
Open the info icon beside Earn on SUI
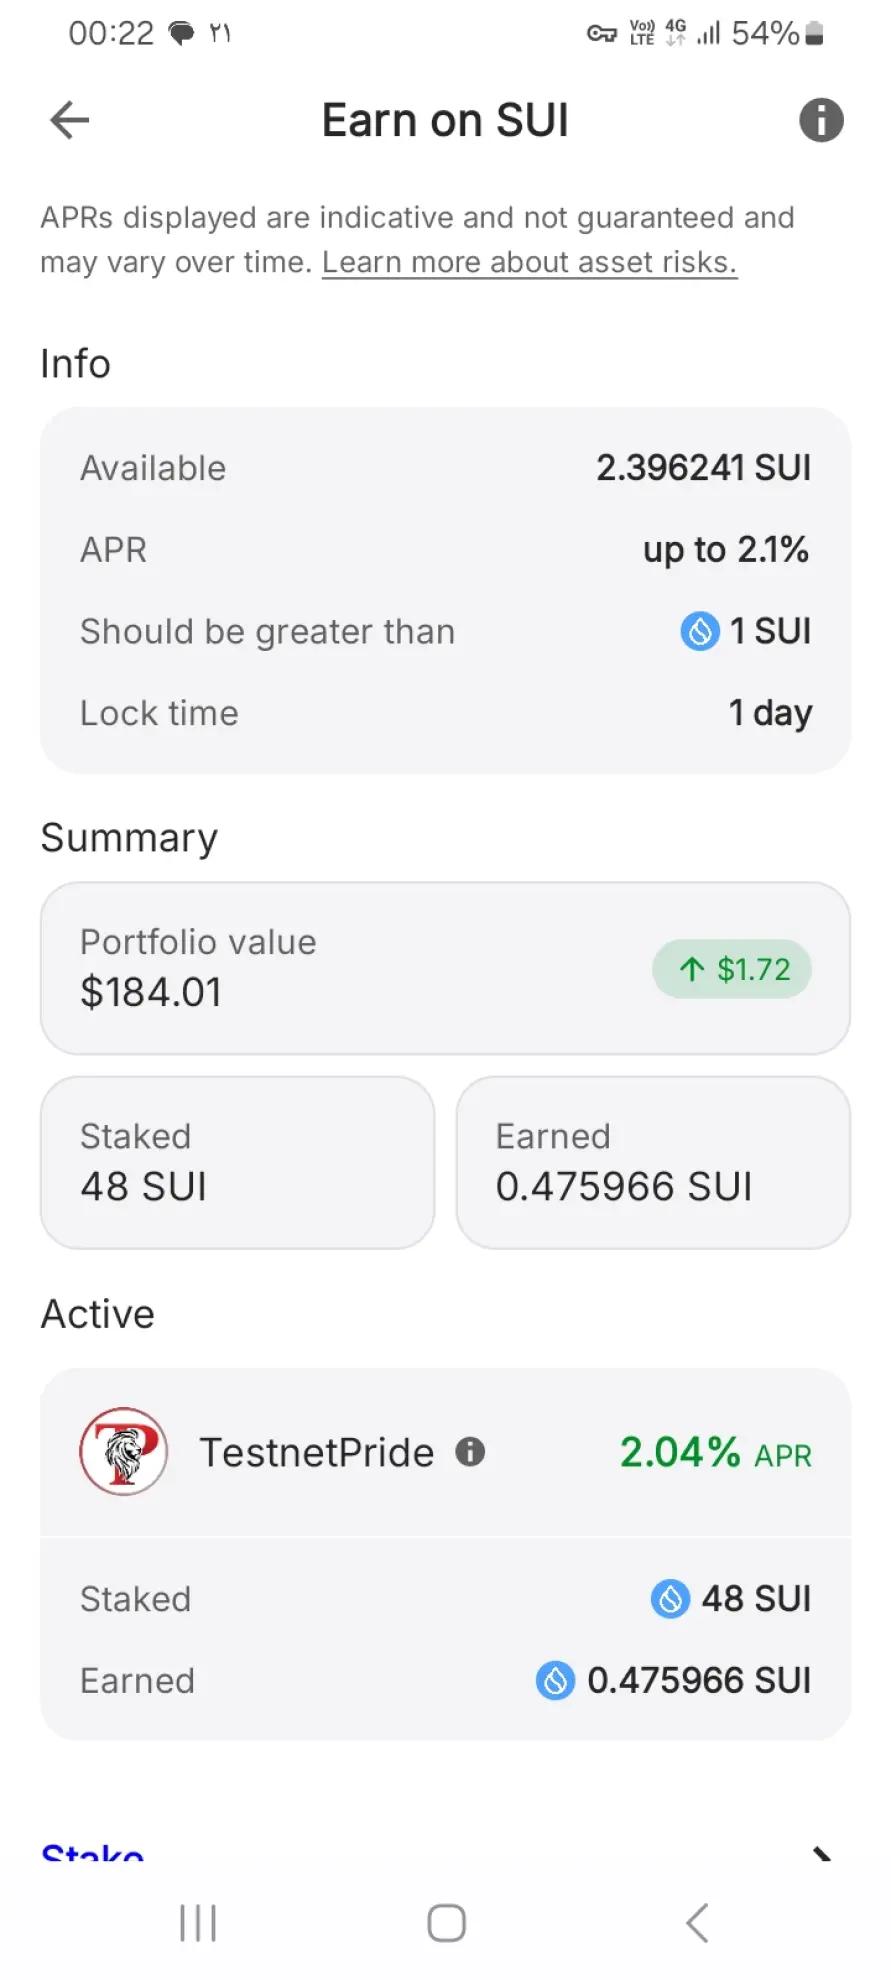821,121
